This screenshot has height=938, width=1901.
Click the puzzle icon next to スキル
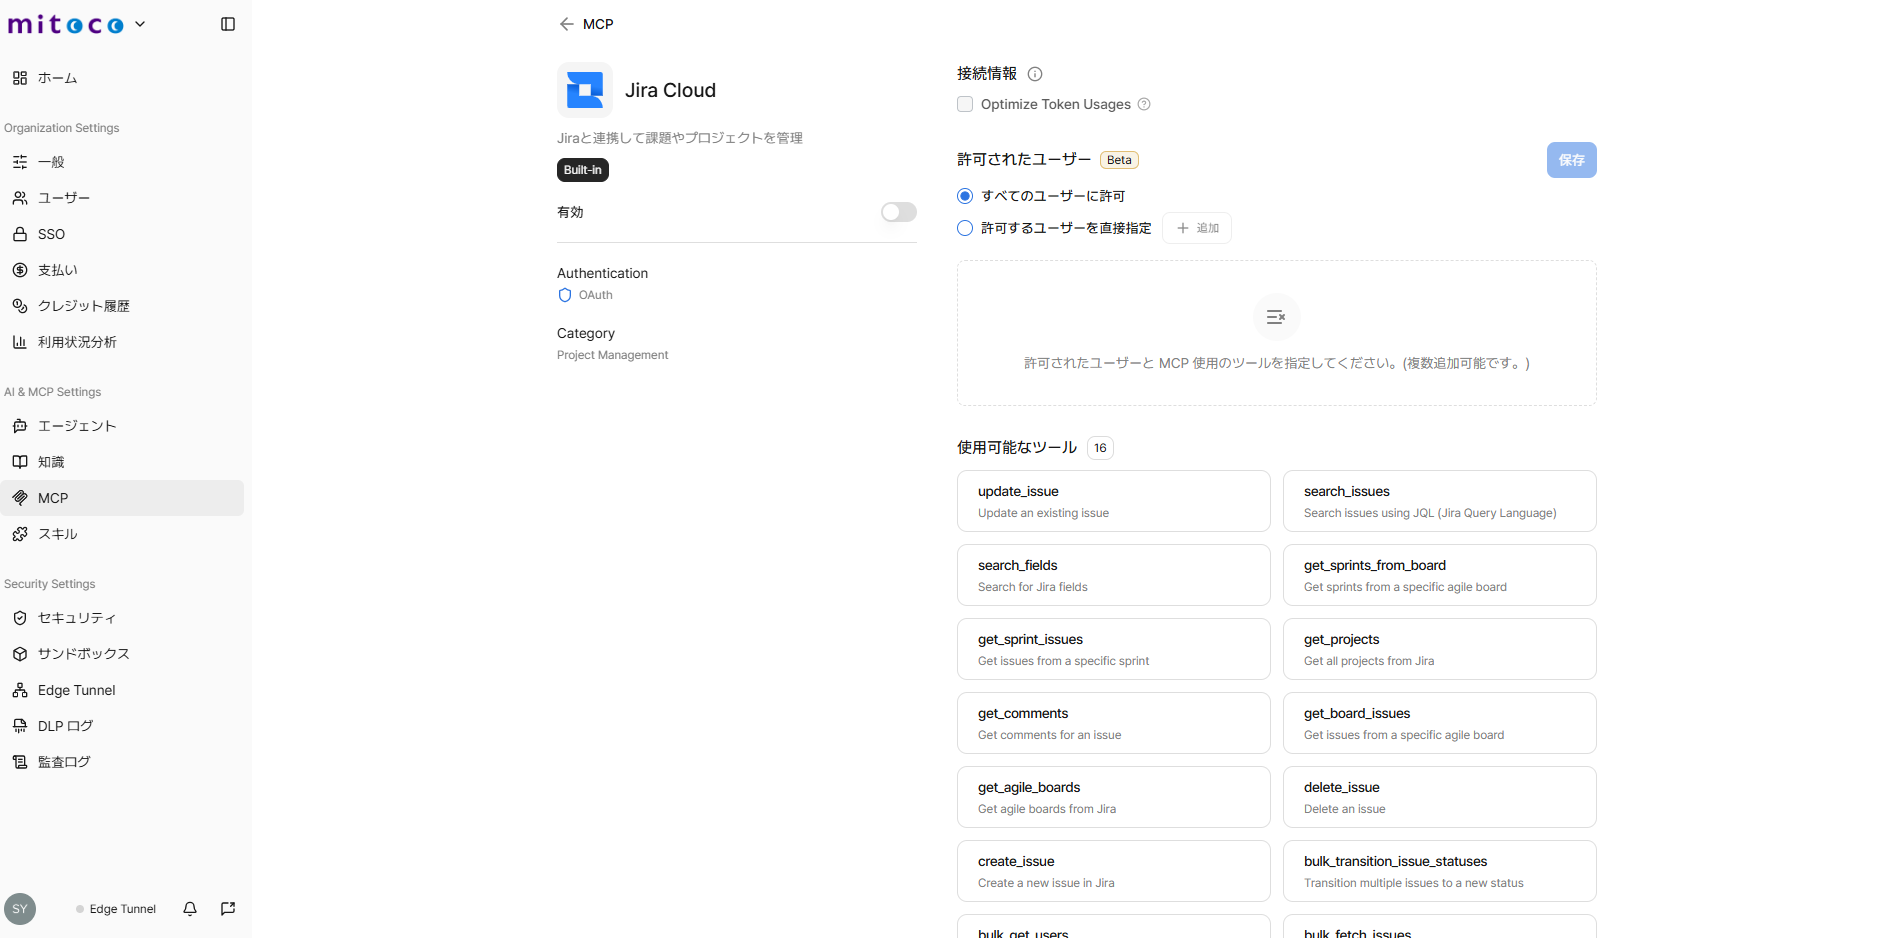tap(20, 534)
